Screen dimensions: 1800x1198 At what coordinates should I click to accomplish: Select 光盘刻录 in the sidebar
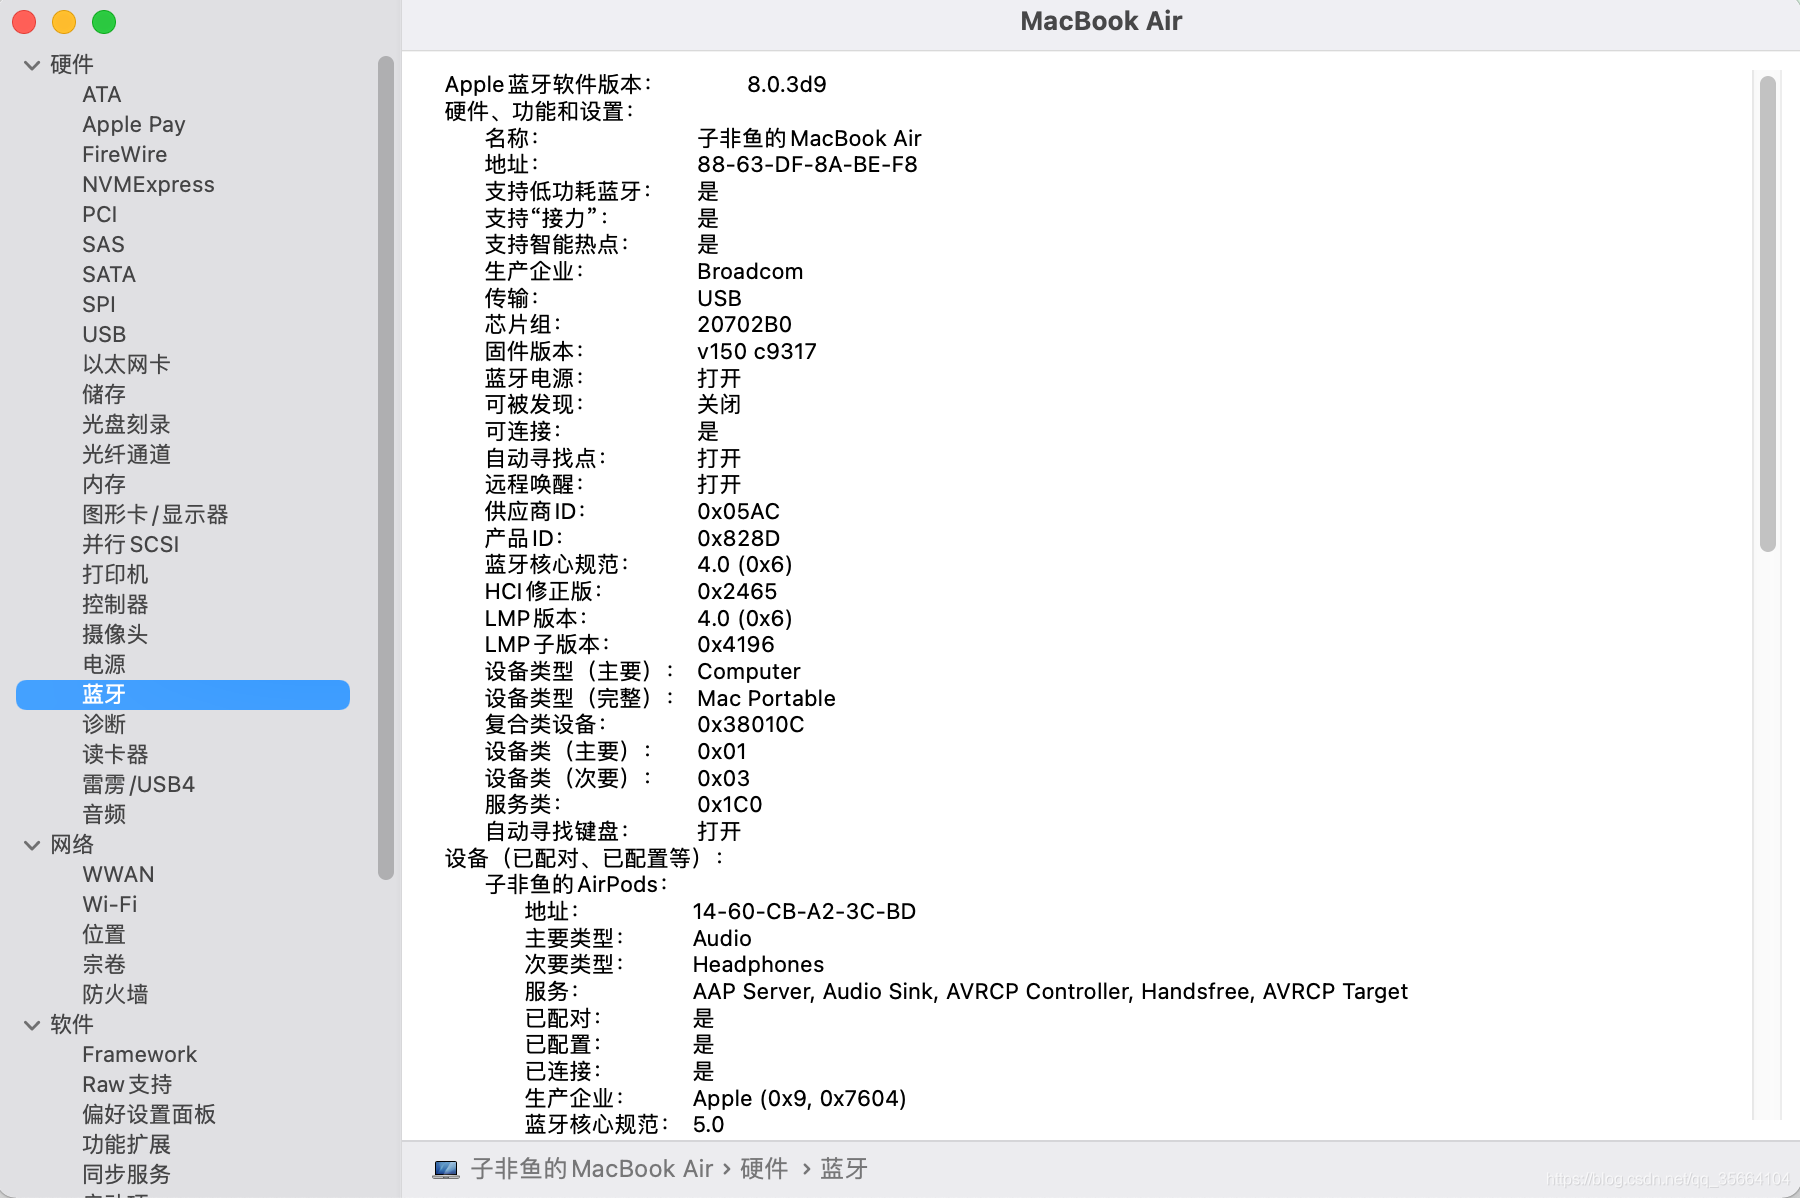126,425
